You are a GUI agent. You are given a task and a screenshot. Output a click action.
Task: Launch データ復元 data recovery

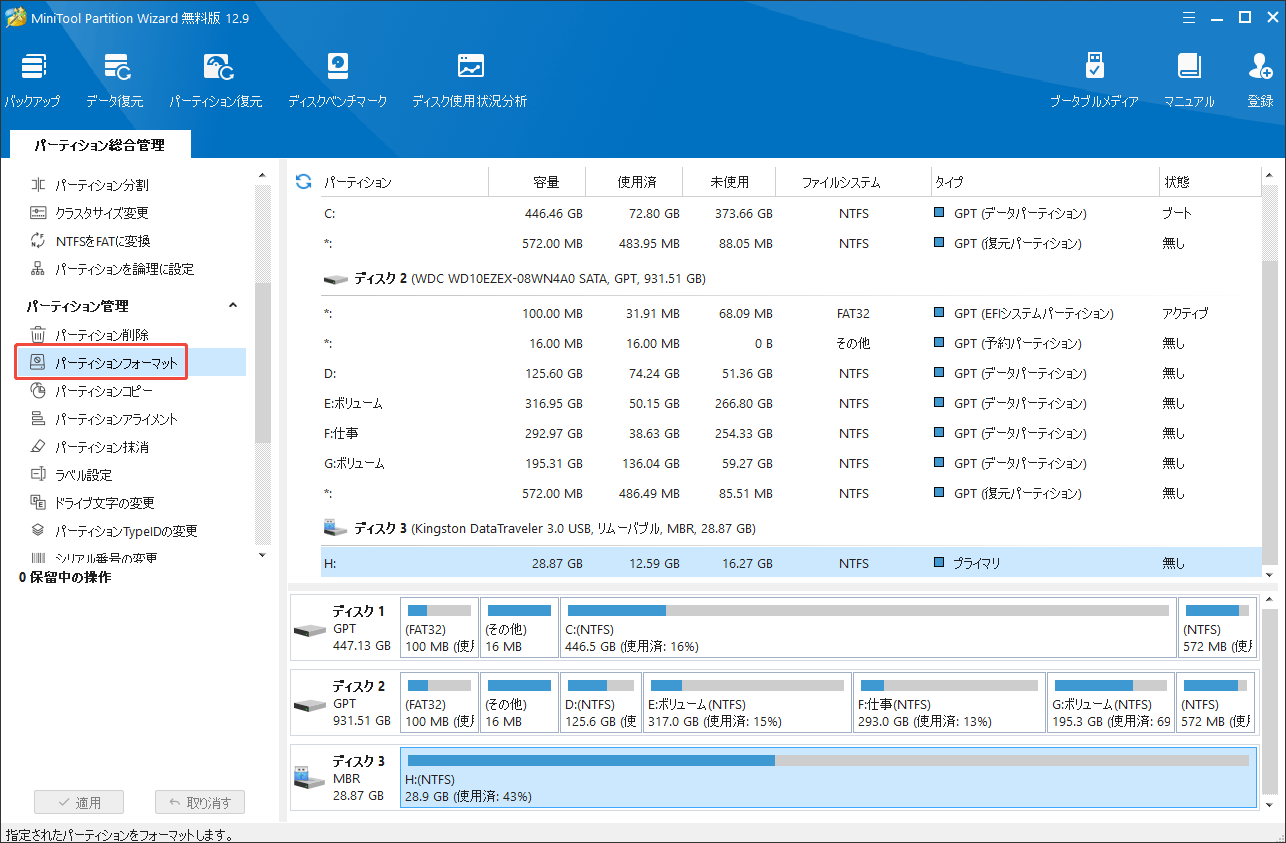(x=115, y=80)
